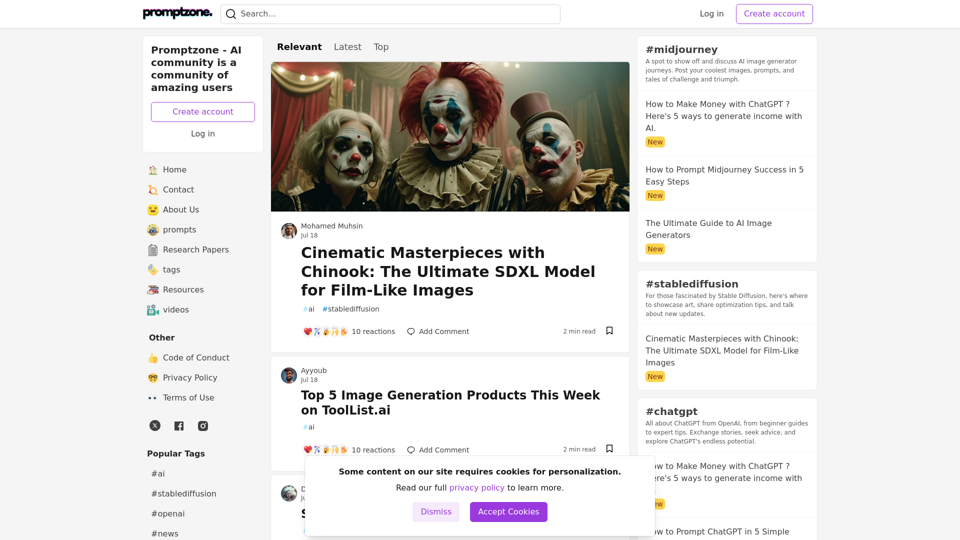This screenshot has width=960, height=540.
Task: Click comment bubble on Top 5 Image post
Action: pyautogui.click(x=411, y=449)
